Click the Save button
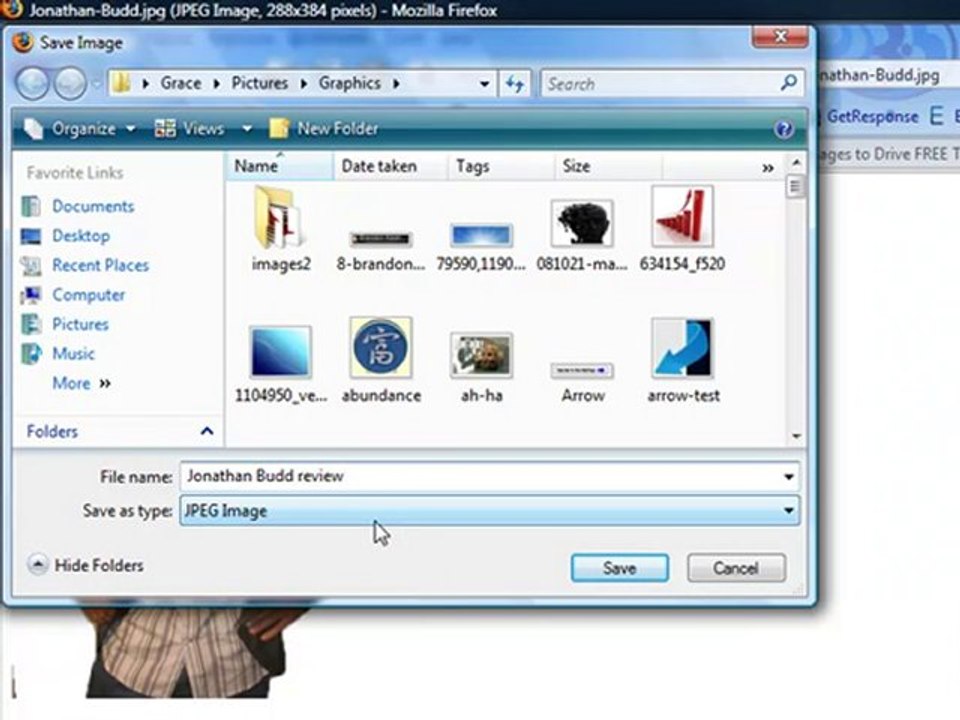Image resolution: width=960 pixels, height=720 pixels. (620, 568)
